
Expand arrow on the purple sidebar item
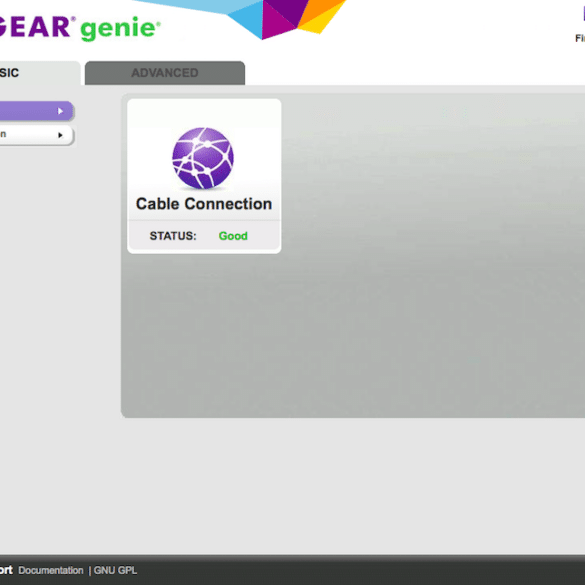(60, 111)
